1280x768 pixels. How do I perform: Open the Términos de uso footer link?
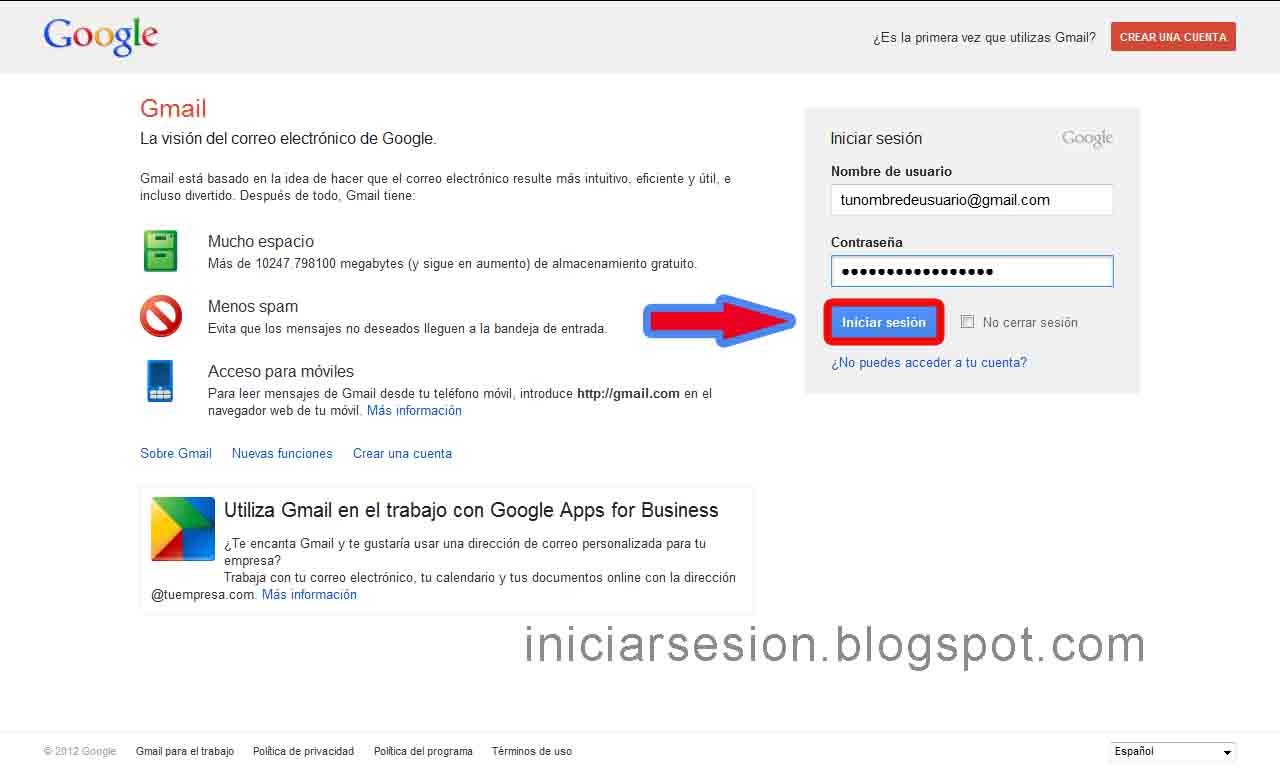(x=532, y=751)
